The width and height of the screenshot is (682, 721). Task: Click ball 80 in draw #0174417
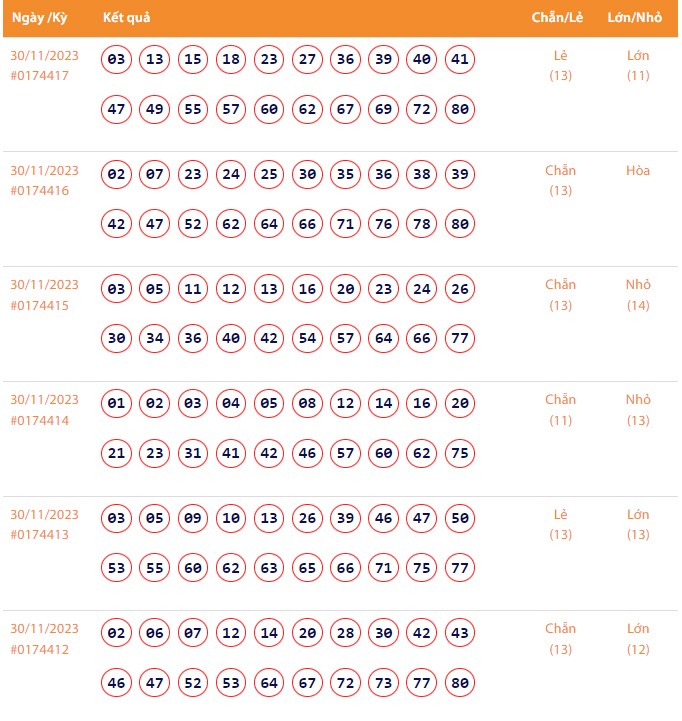tap(460, 110)
